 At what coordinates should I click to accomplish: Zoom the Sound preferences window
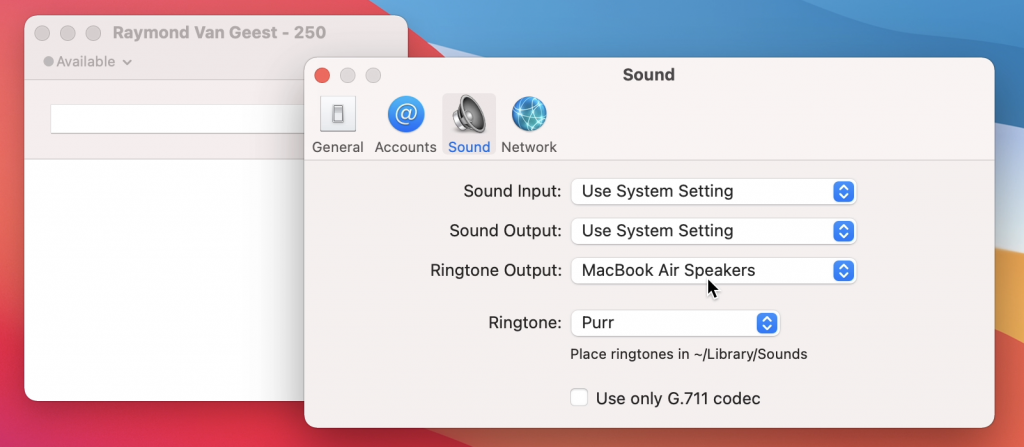(373, 75)
